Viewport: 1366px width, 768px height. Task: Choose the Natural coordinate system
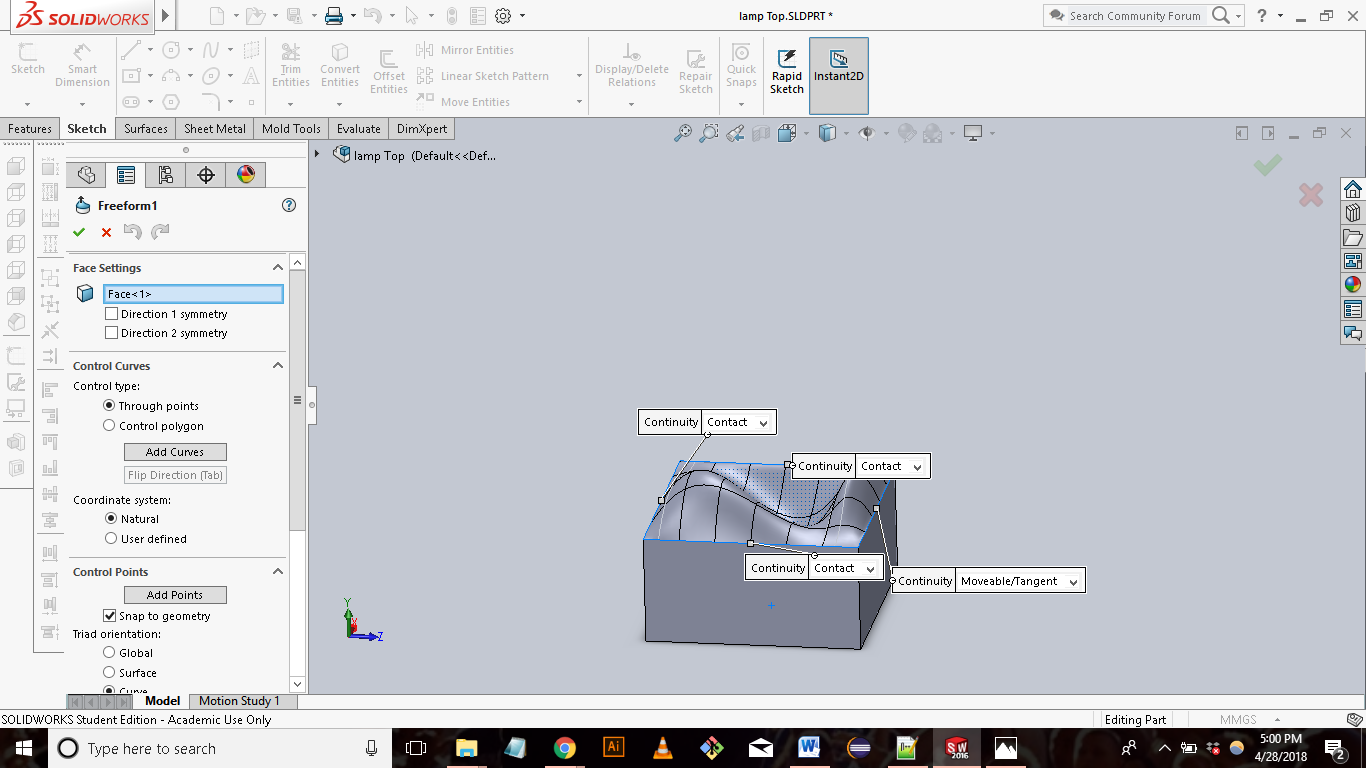tap(111, 519)
